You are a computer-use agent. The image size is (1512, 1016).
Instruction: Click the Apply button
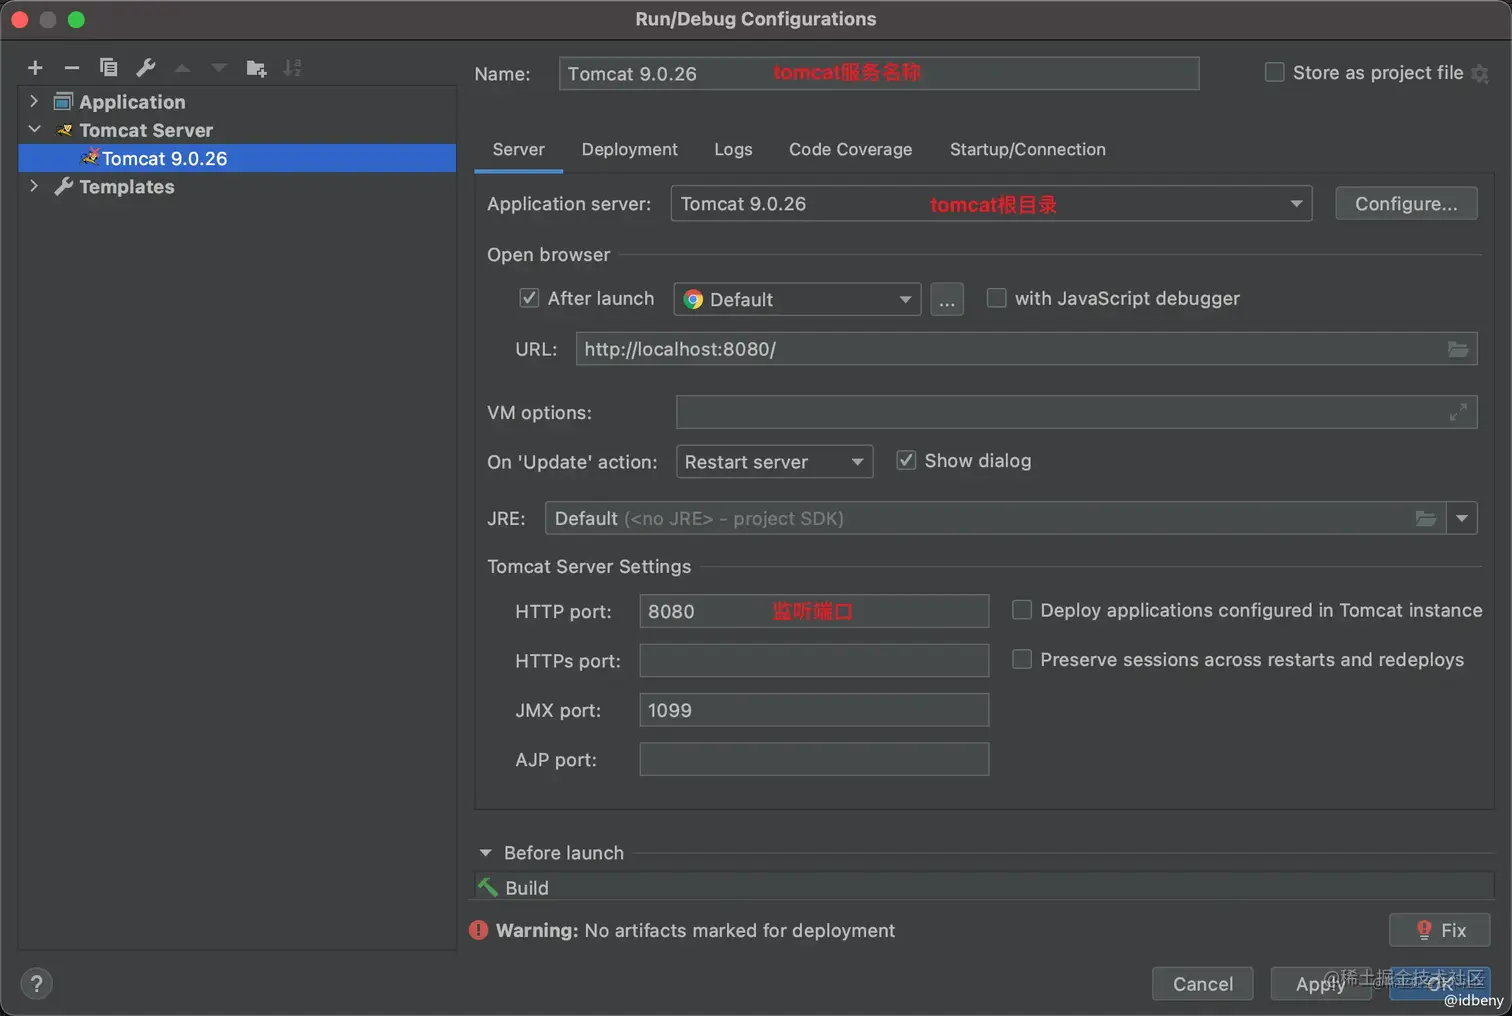1320,984
